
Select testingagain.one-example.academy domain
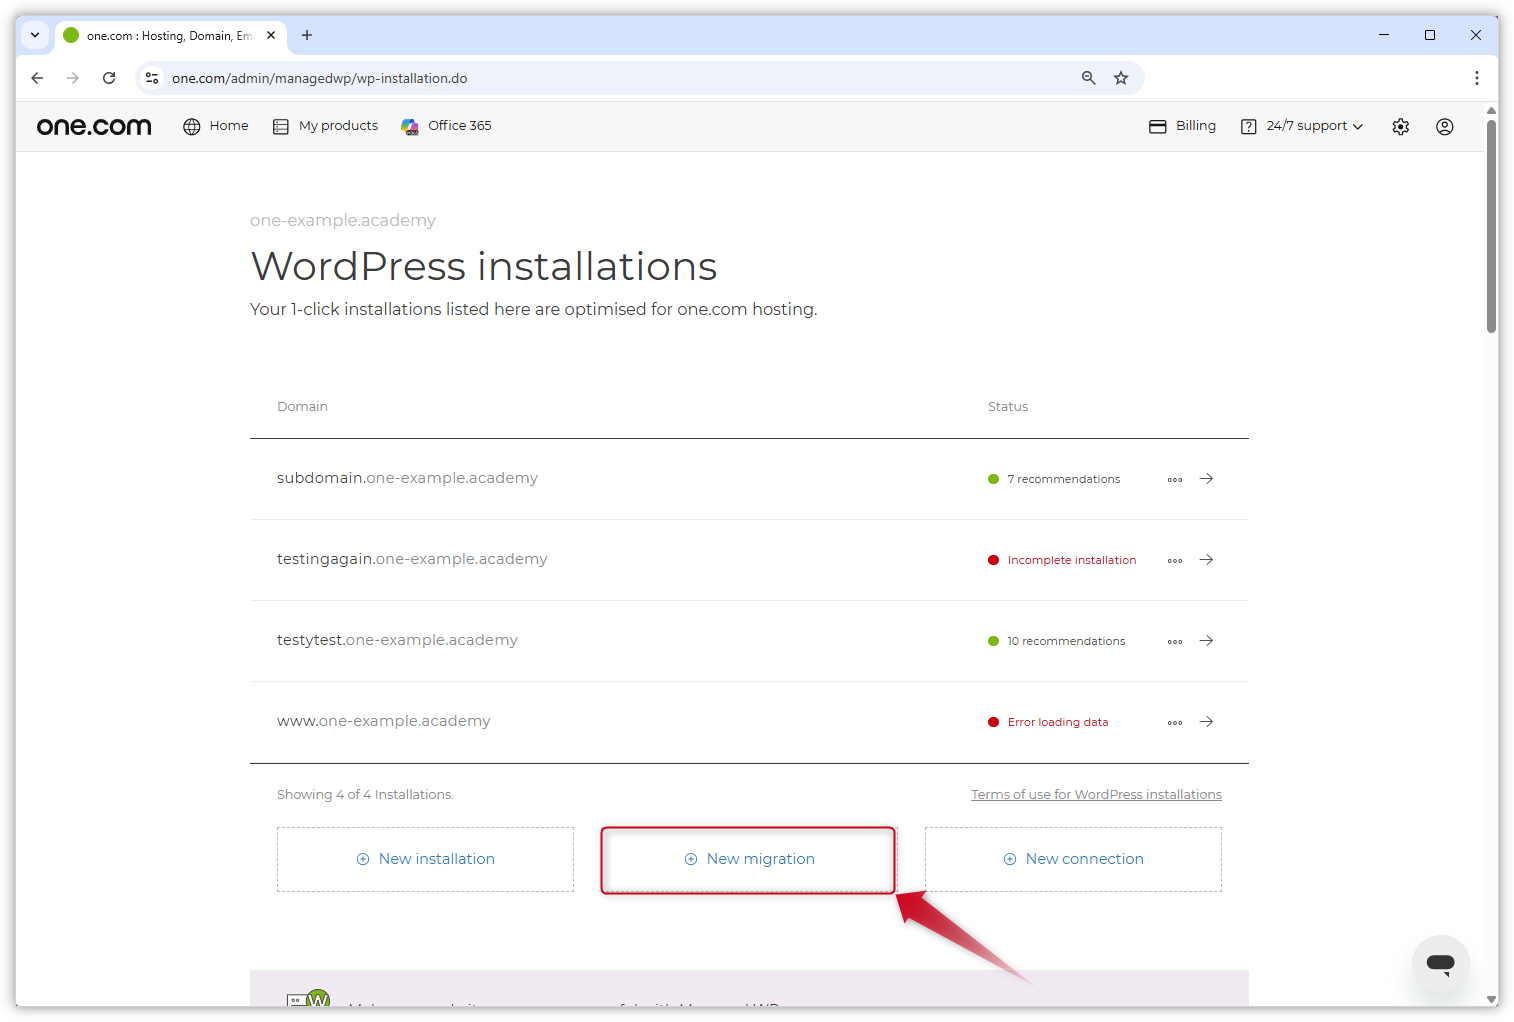pos(412,559)
